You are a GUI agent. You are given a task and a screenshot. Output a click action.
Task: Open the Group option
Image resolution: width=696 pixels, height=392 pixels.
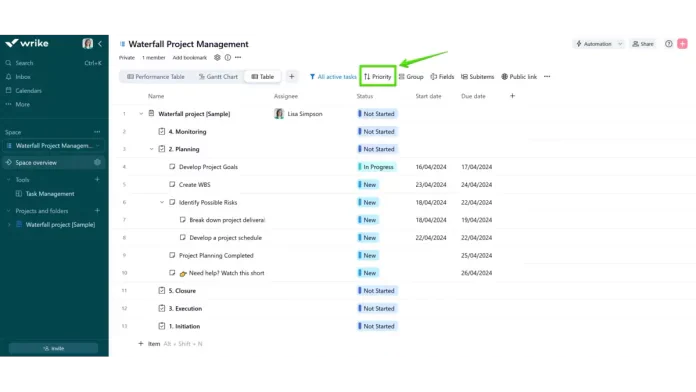tap(411, 77)
